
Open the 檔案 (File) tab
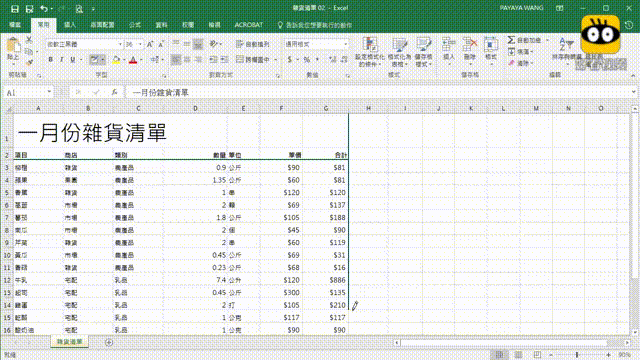point(15,25)
